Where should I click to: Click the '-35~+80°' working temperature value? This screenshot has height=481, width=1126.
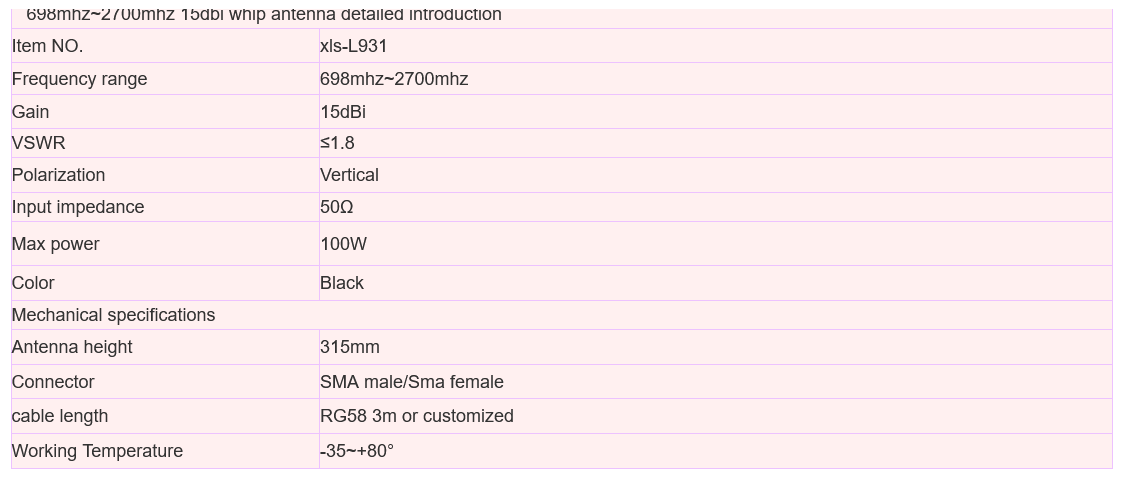[357, 452]
